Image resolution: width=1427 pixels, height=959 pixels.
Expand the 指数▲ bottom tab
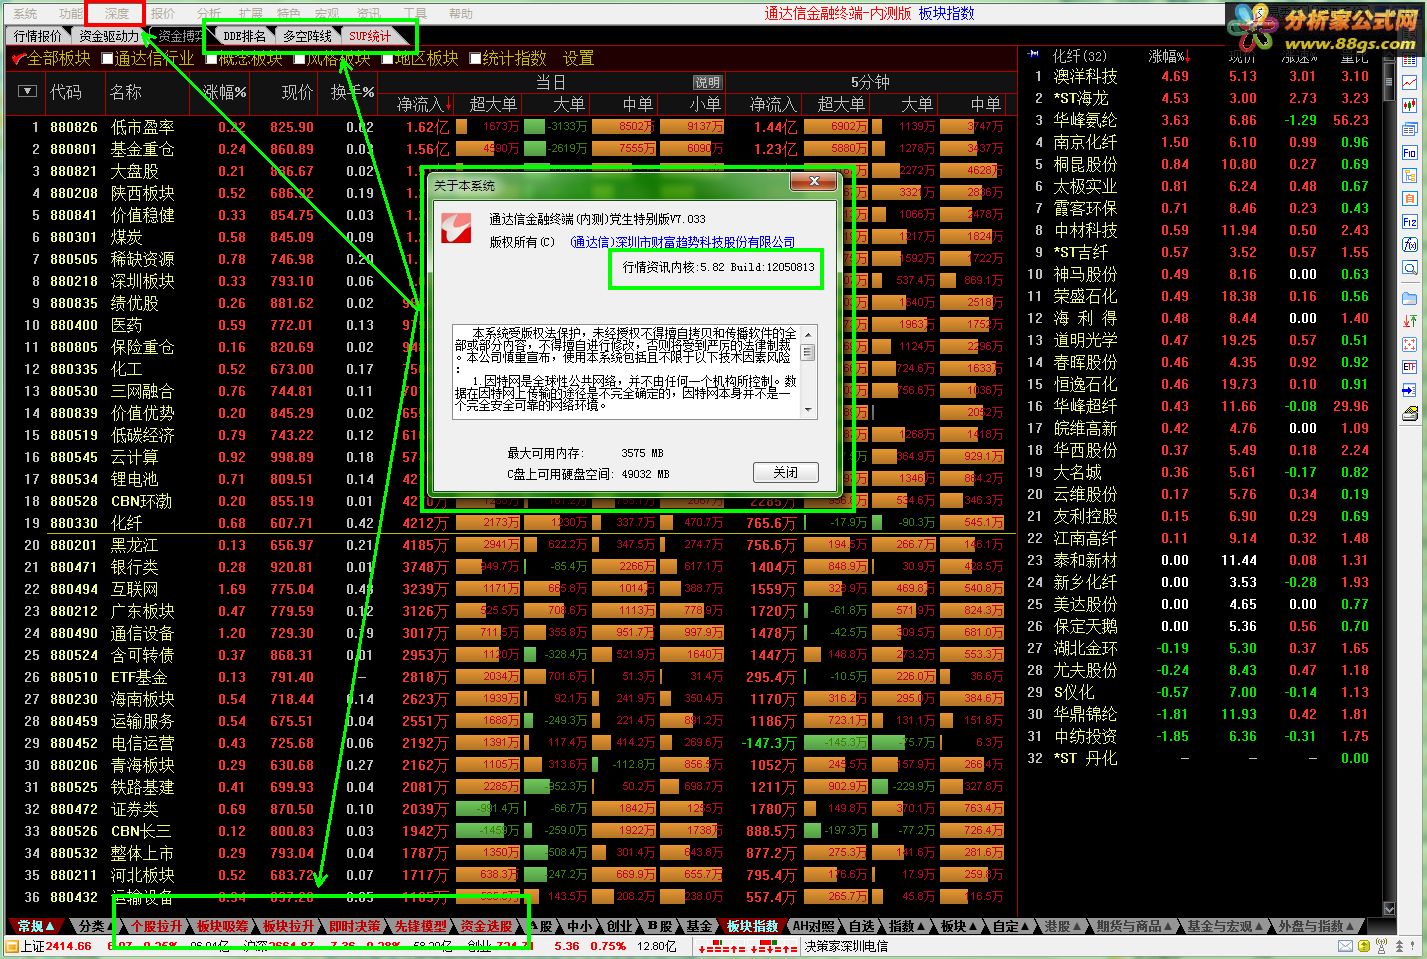pos(907,926)
